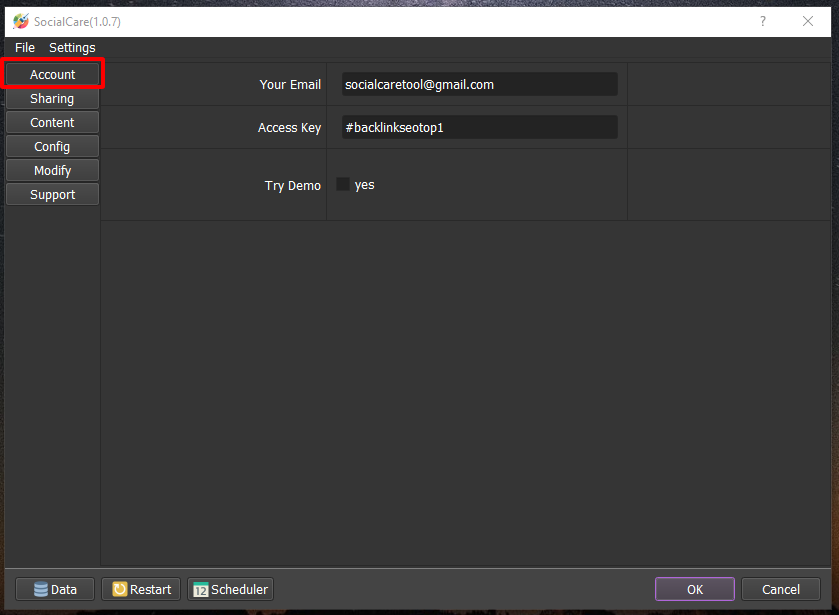
Task: Switch to the Sharing tab
Action: [x=52, y=98]
